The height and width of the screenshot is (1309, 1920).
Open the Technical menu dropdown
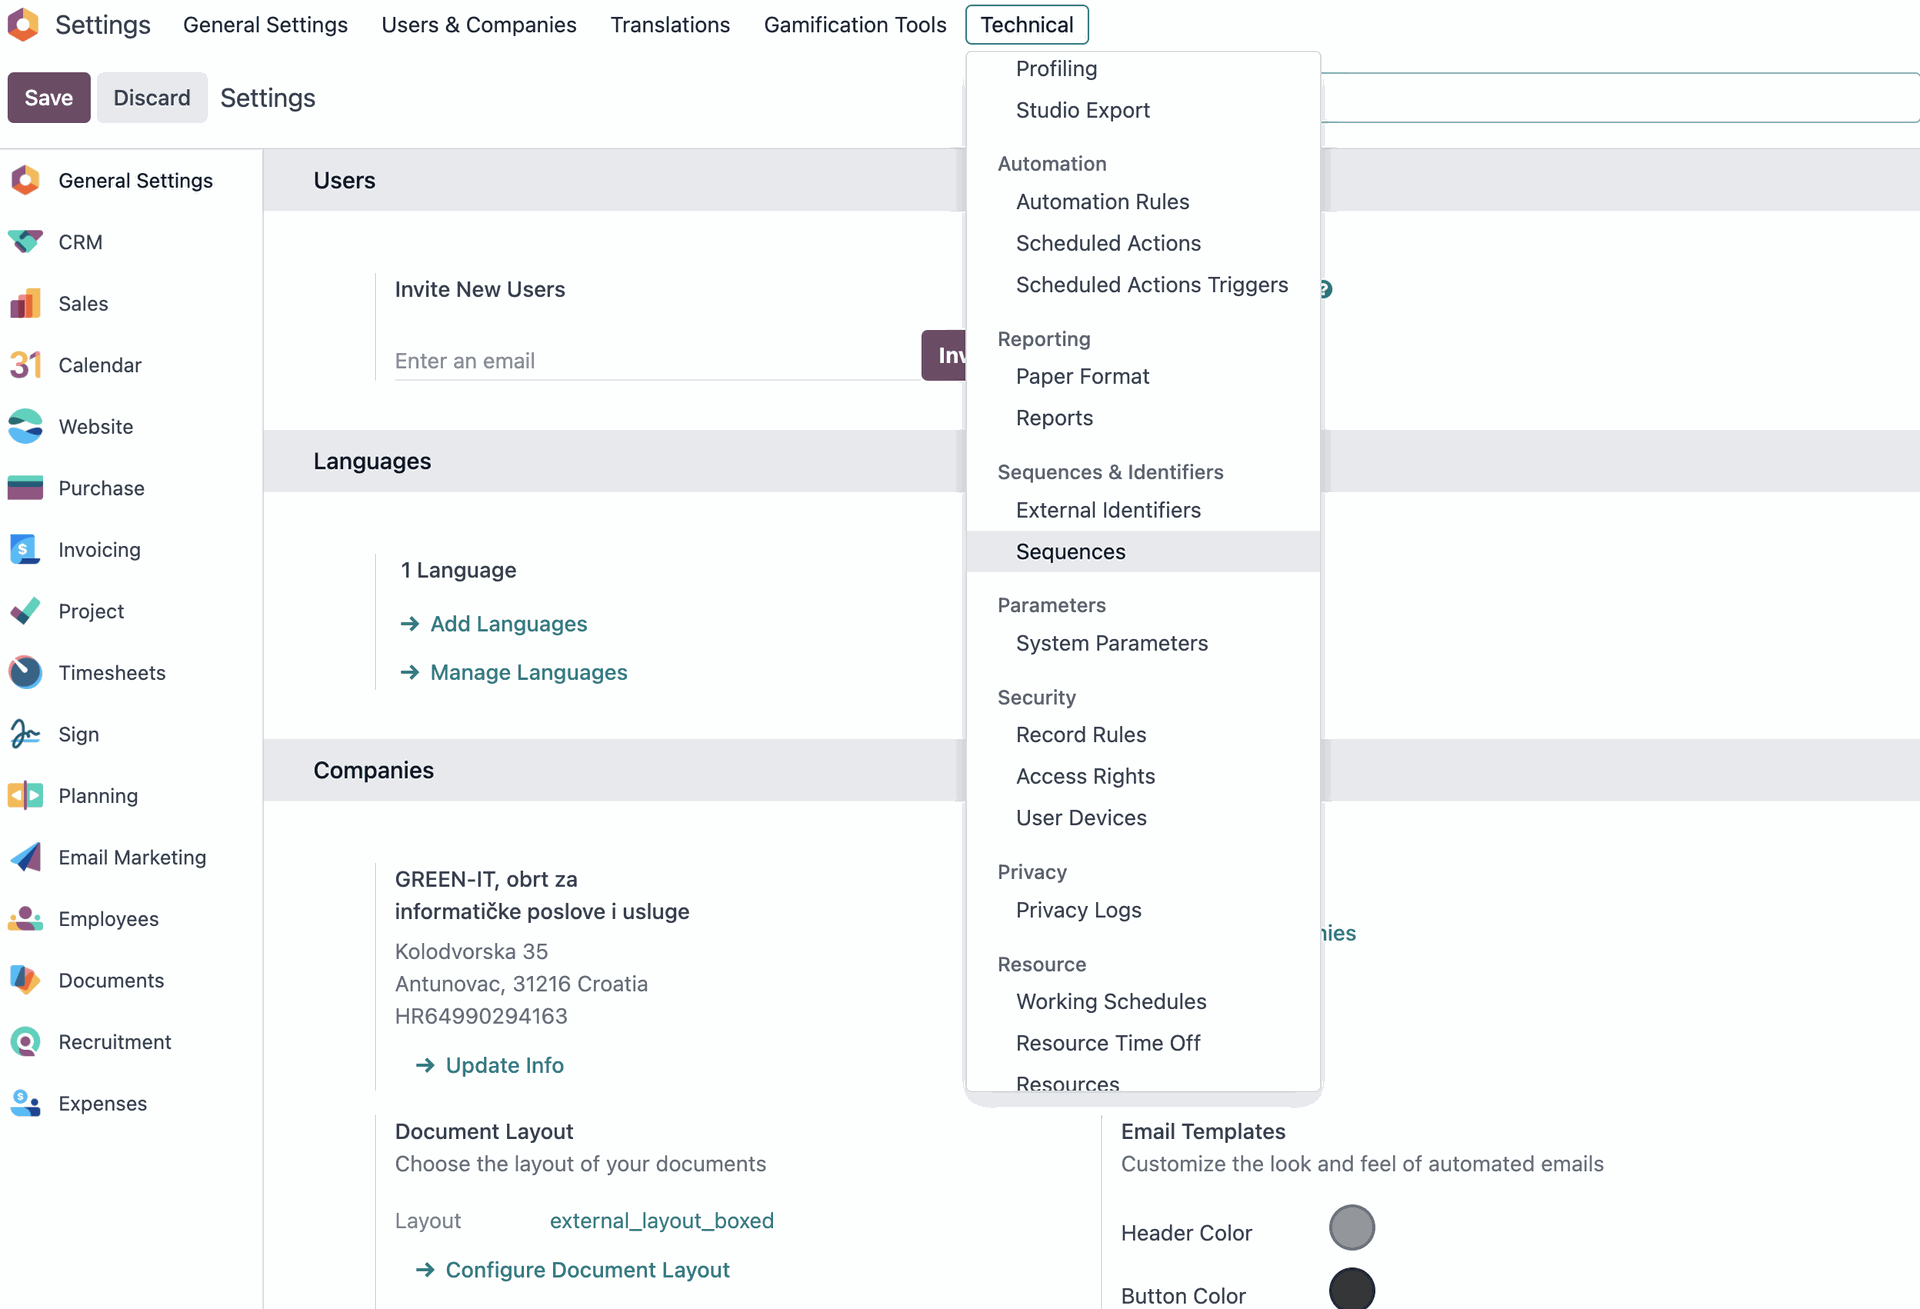click(x=1027, y=24)
